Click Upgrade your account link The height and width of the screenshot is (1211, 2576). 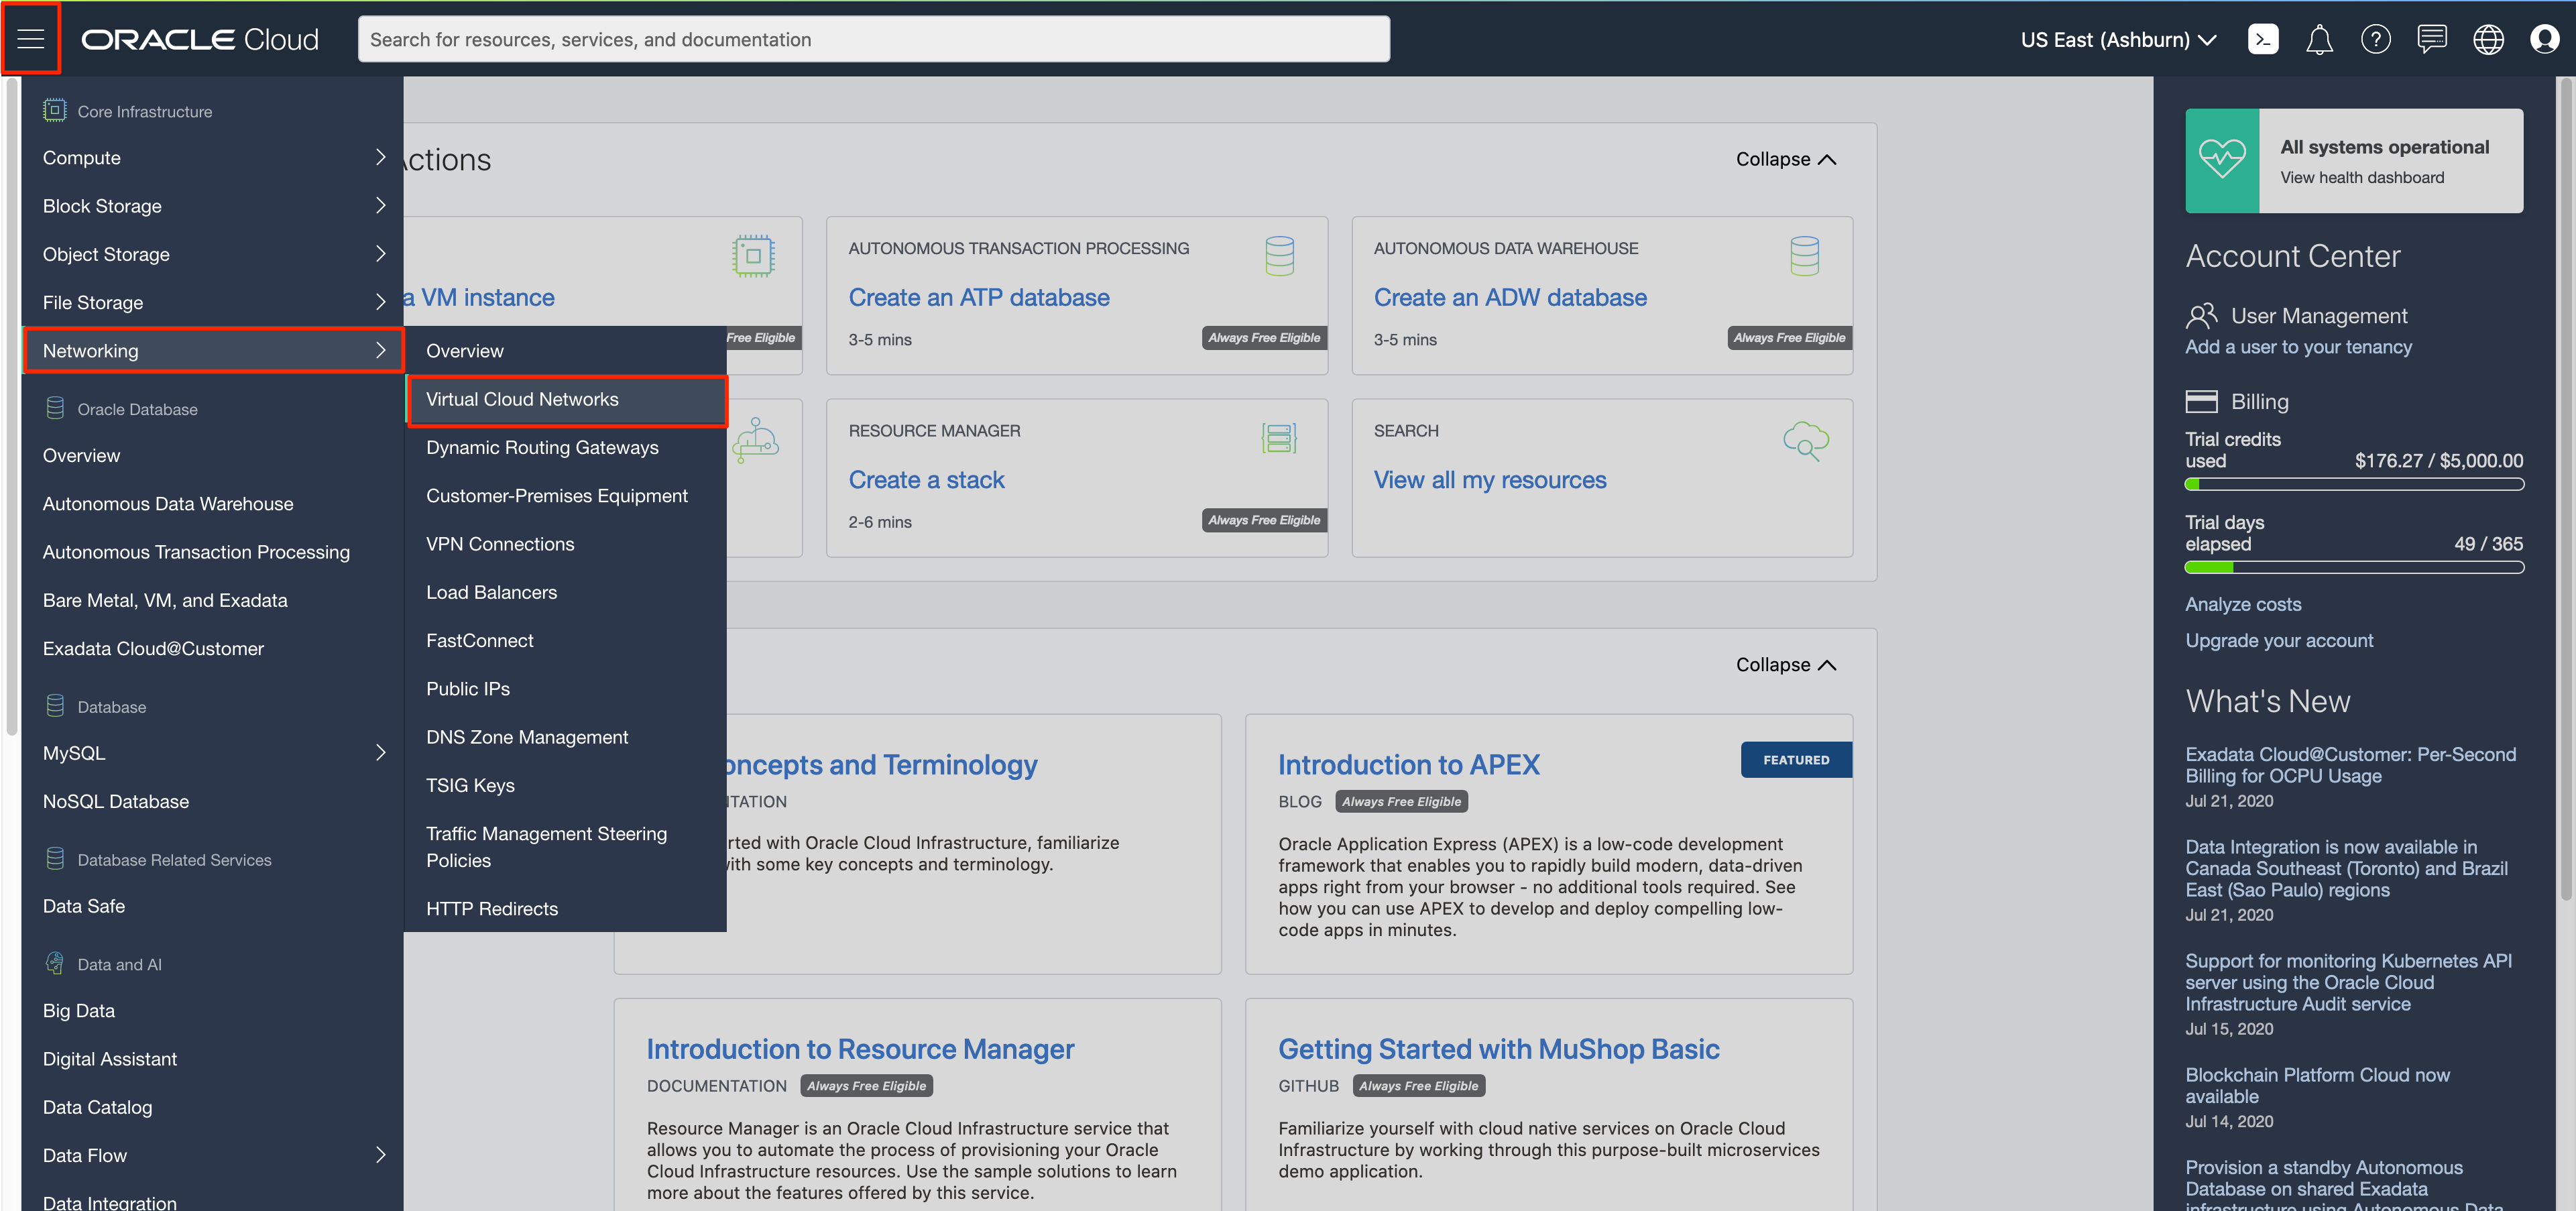click(x=2278, y=640)
